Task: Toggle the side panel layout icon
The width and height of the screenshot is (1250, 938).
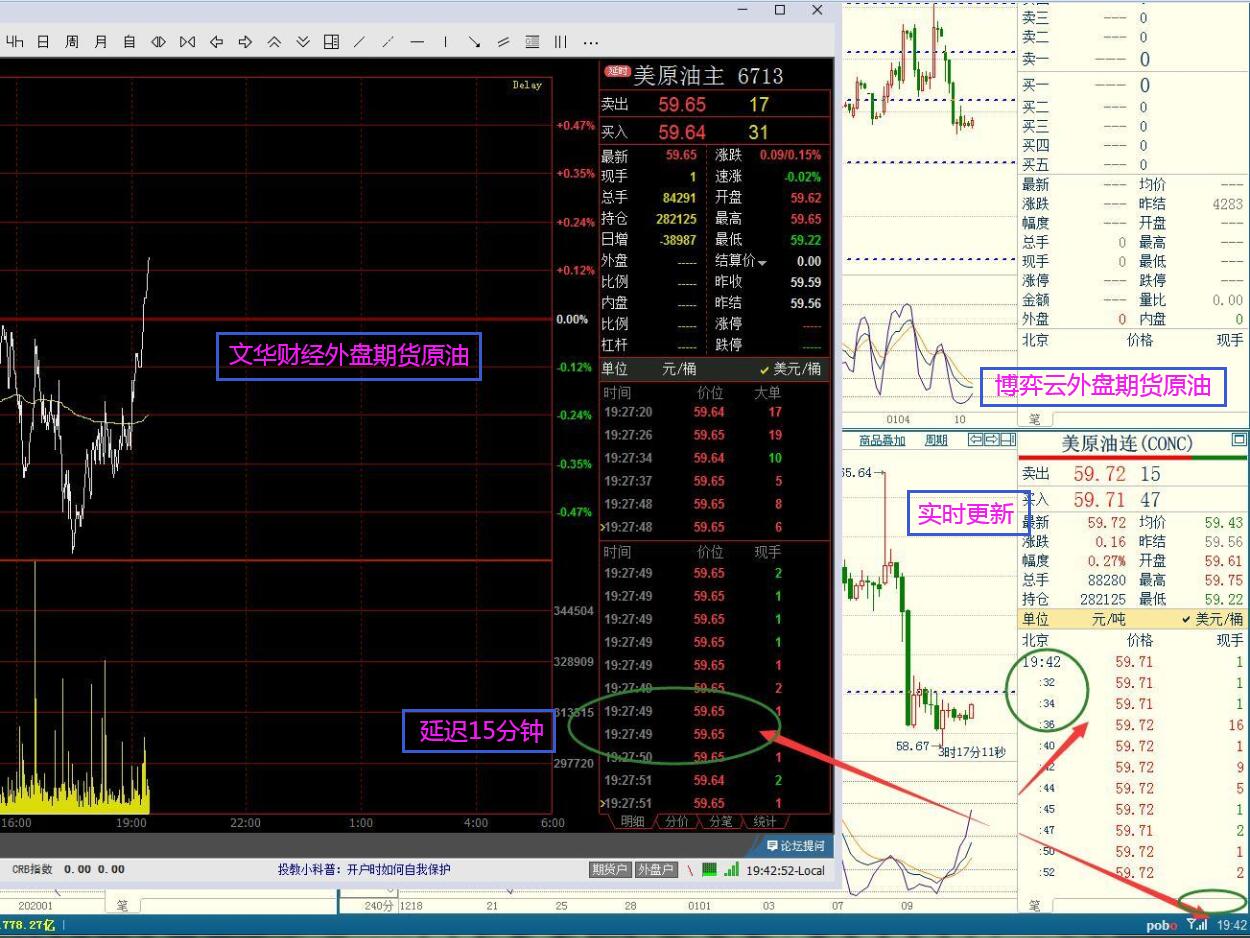Action: point(331,42)
